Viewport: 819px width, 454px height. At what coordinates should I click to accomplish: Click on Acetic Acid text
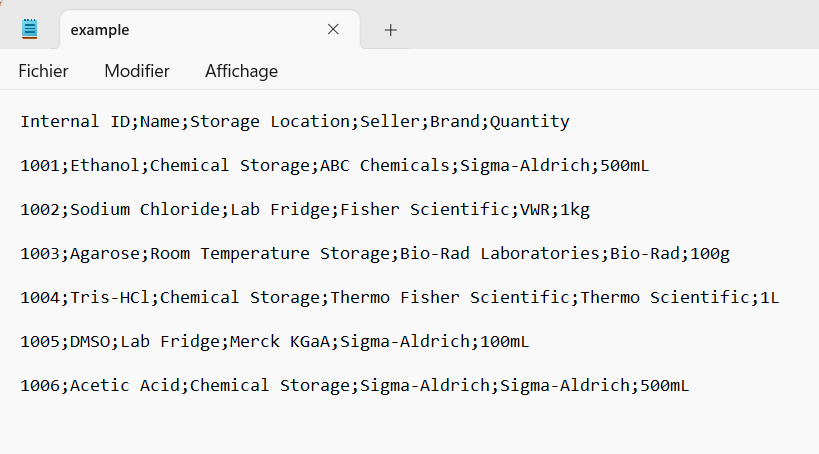point(125,385)
